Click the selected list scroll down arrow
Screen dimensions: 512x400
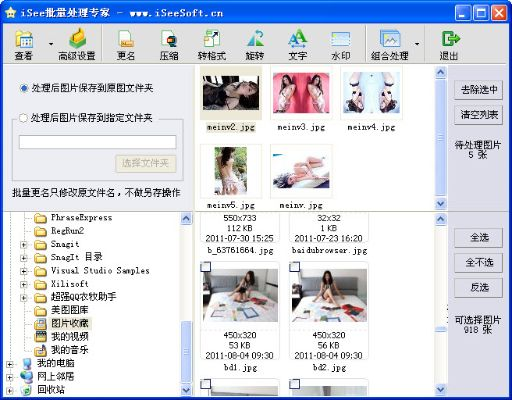coord(441,203)
